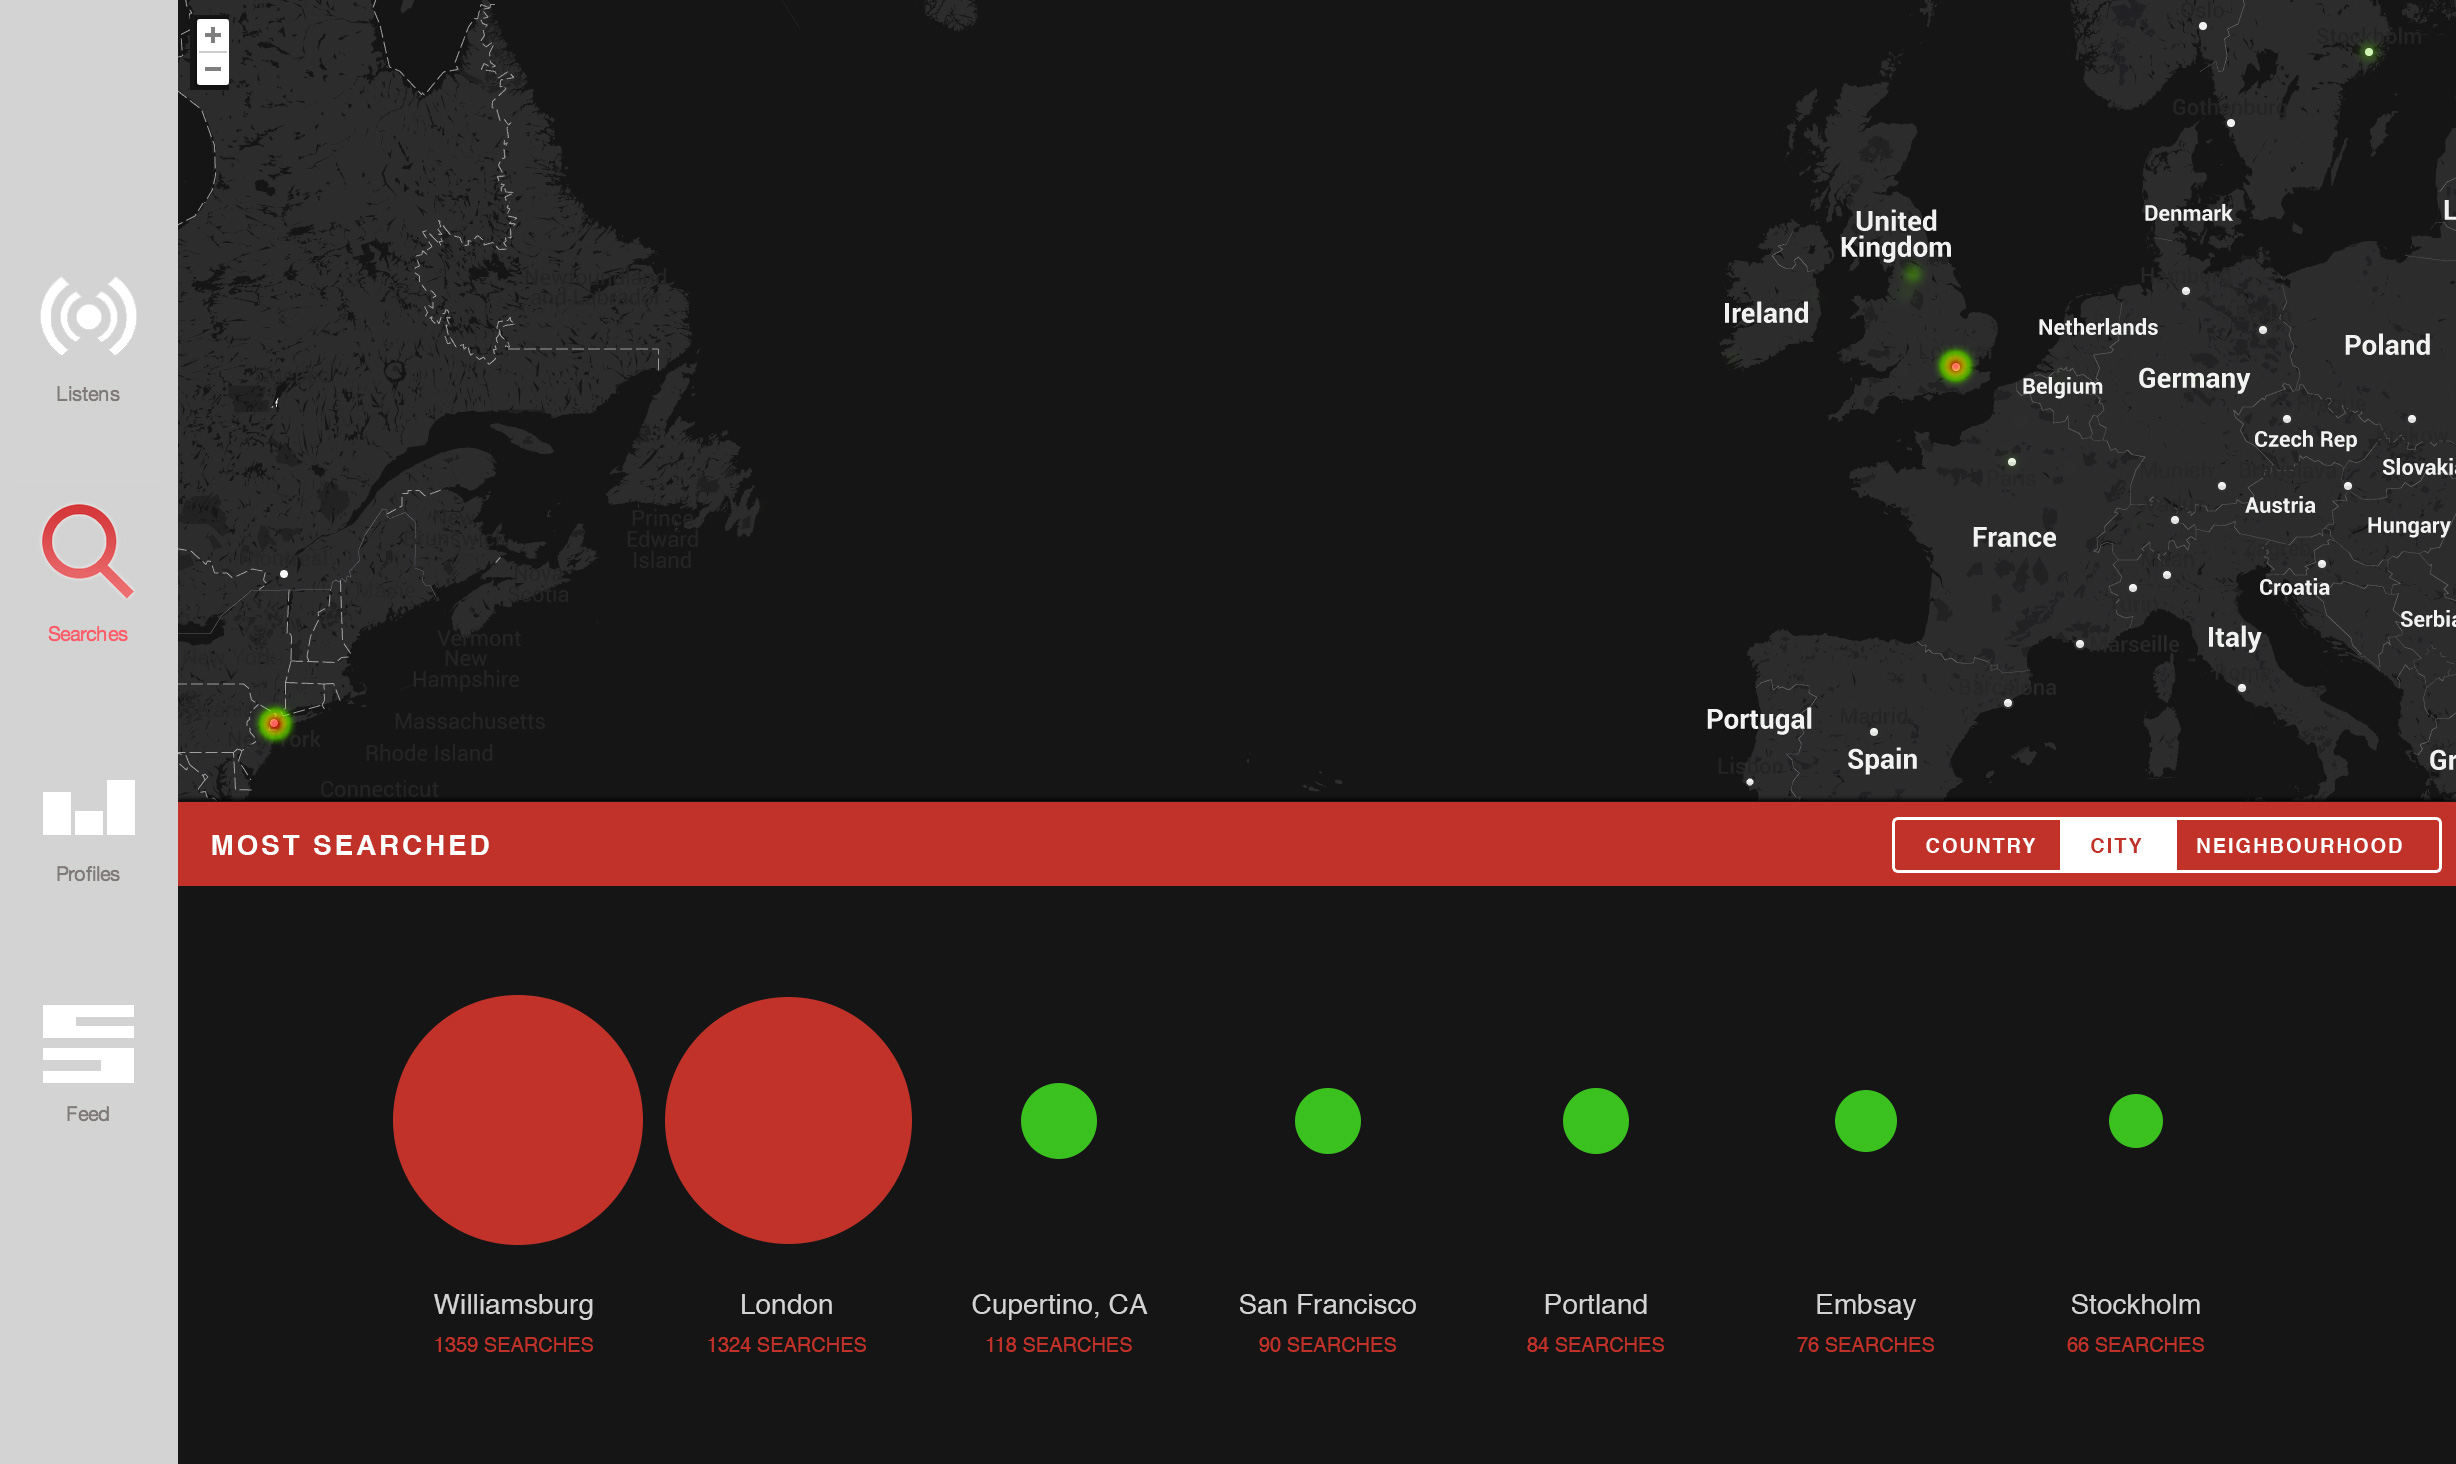Click the Portugal map label
This screenshot has height=1464, width=2456.
pos(1759,720)
